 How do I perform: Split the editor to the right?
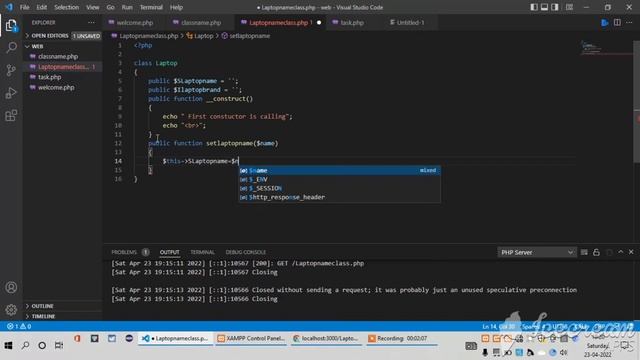click(x=617, y=22)
